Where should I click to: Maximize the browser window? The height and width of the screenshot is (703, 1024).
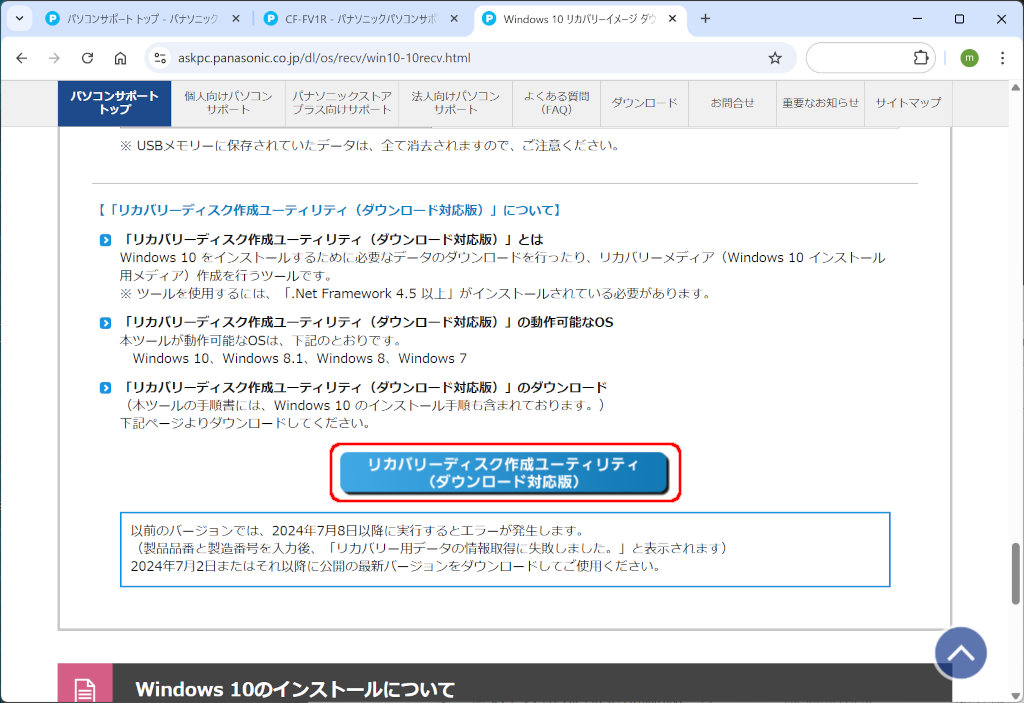(x=959, y=19)
